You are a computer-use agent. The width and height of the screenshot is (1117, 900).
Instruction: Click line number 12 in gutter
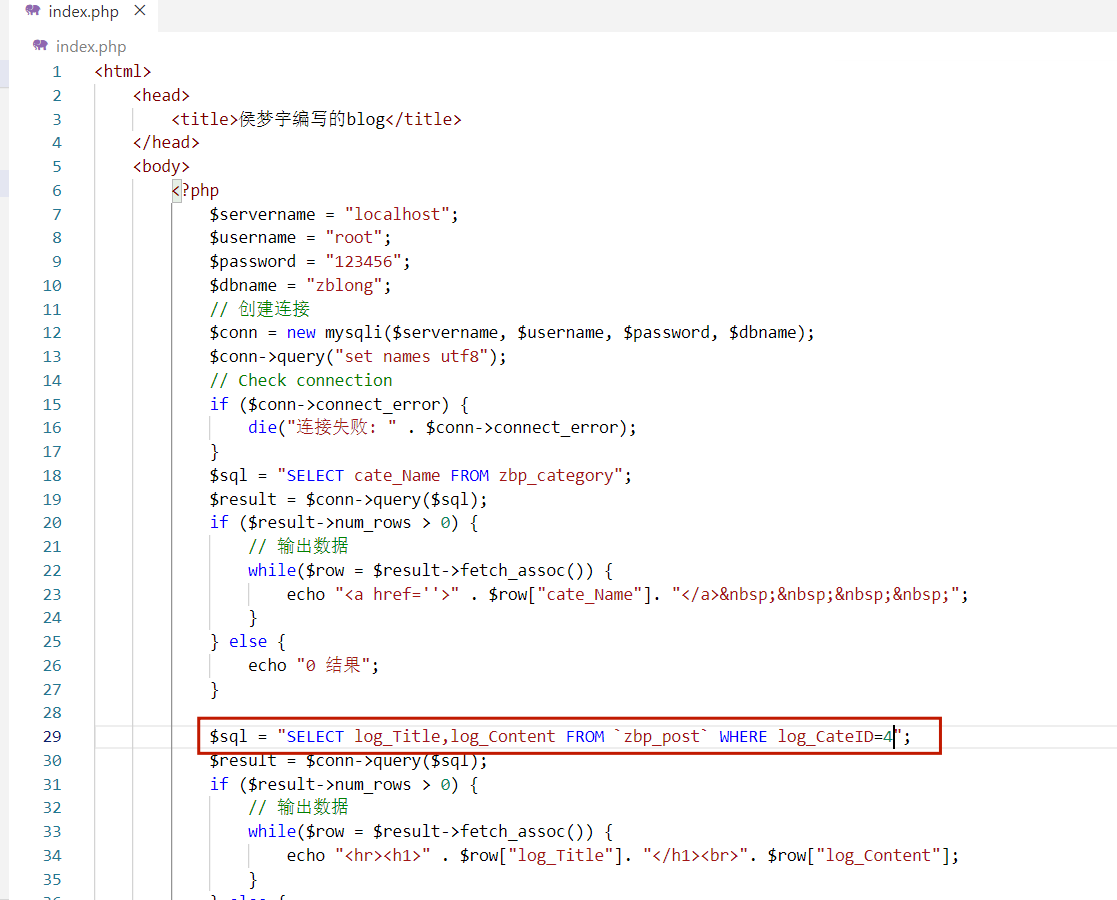pyautogui.click(x=52, y=333)
